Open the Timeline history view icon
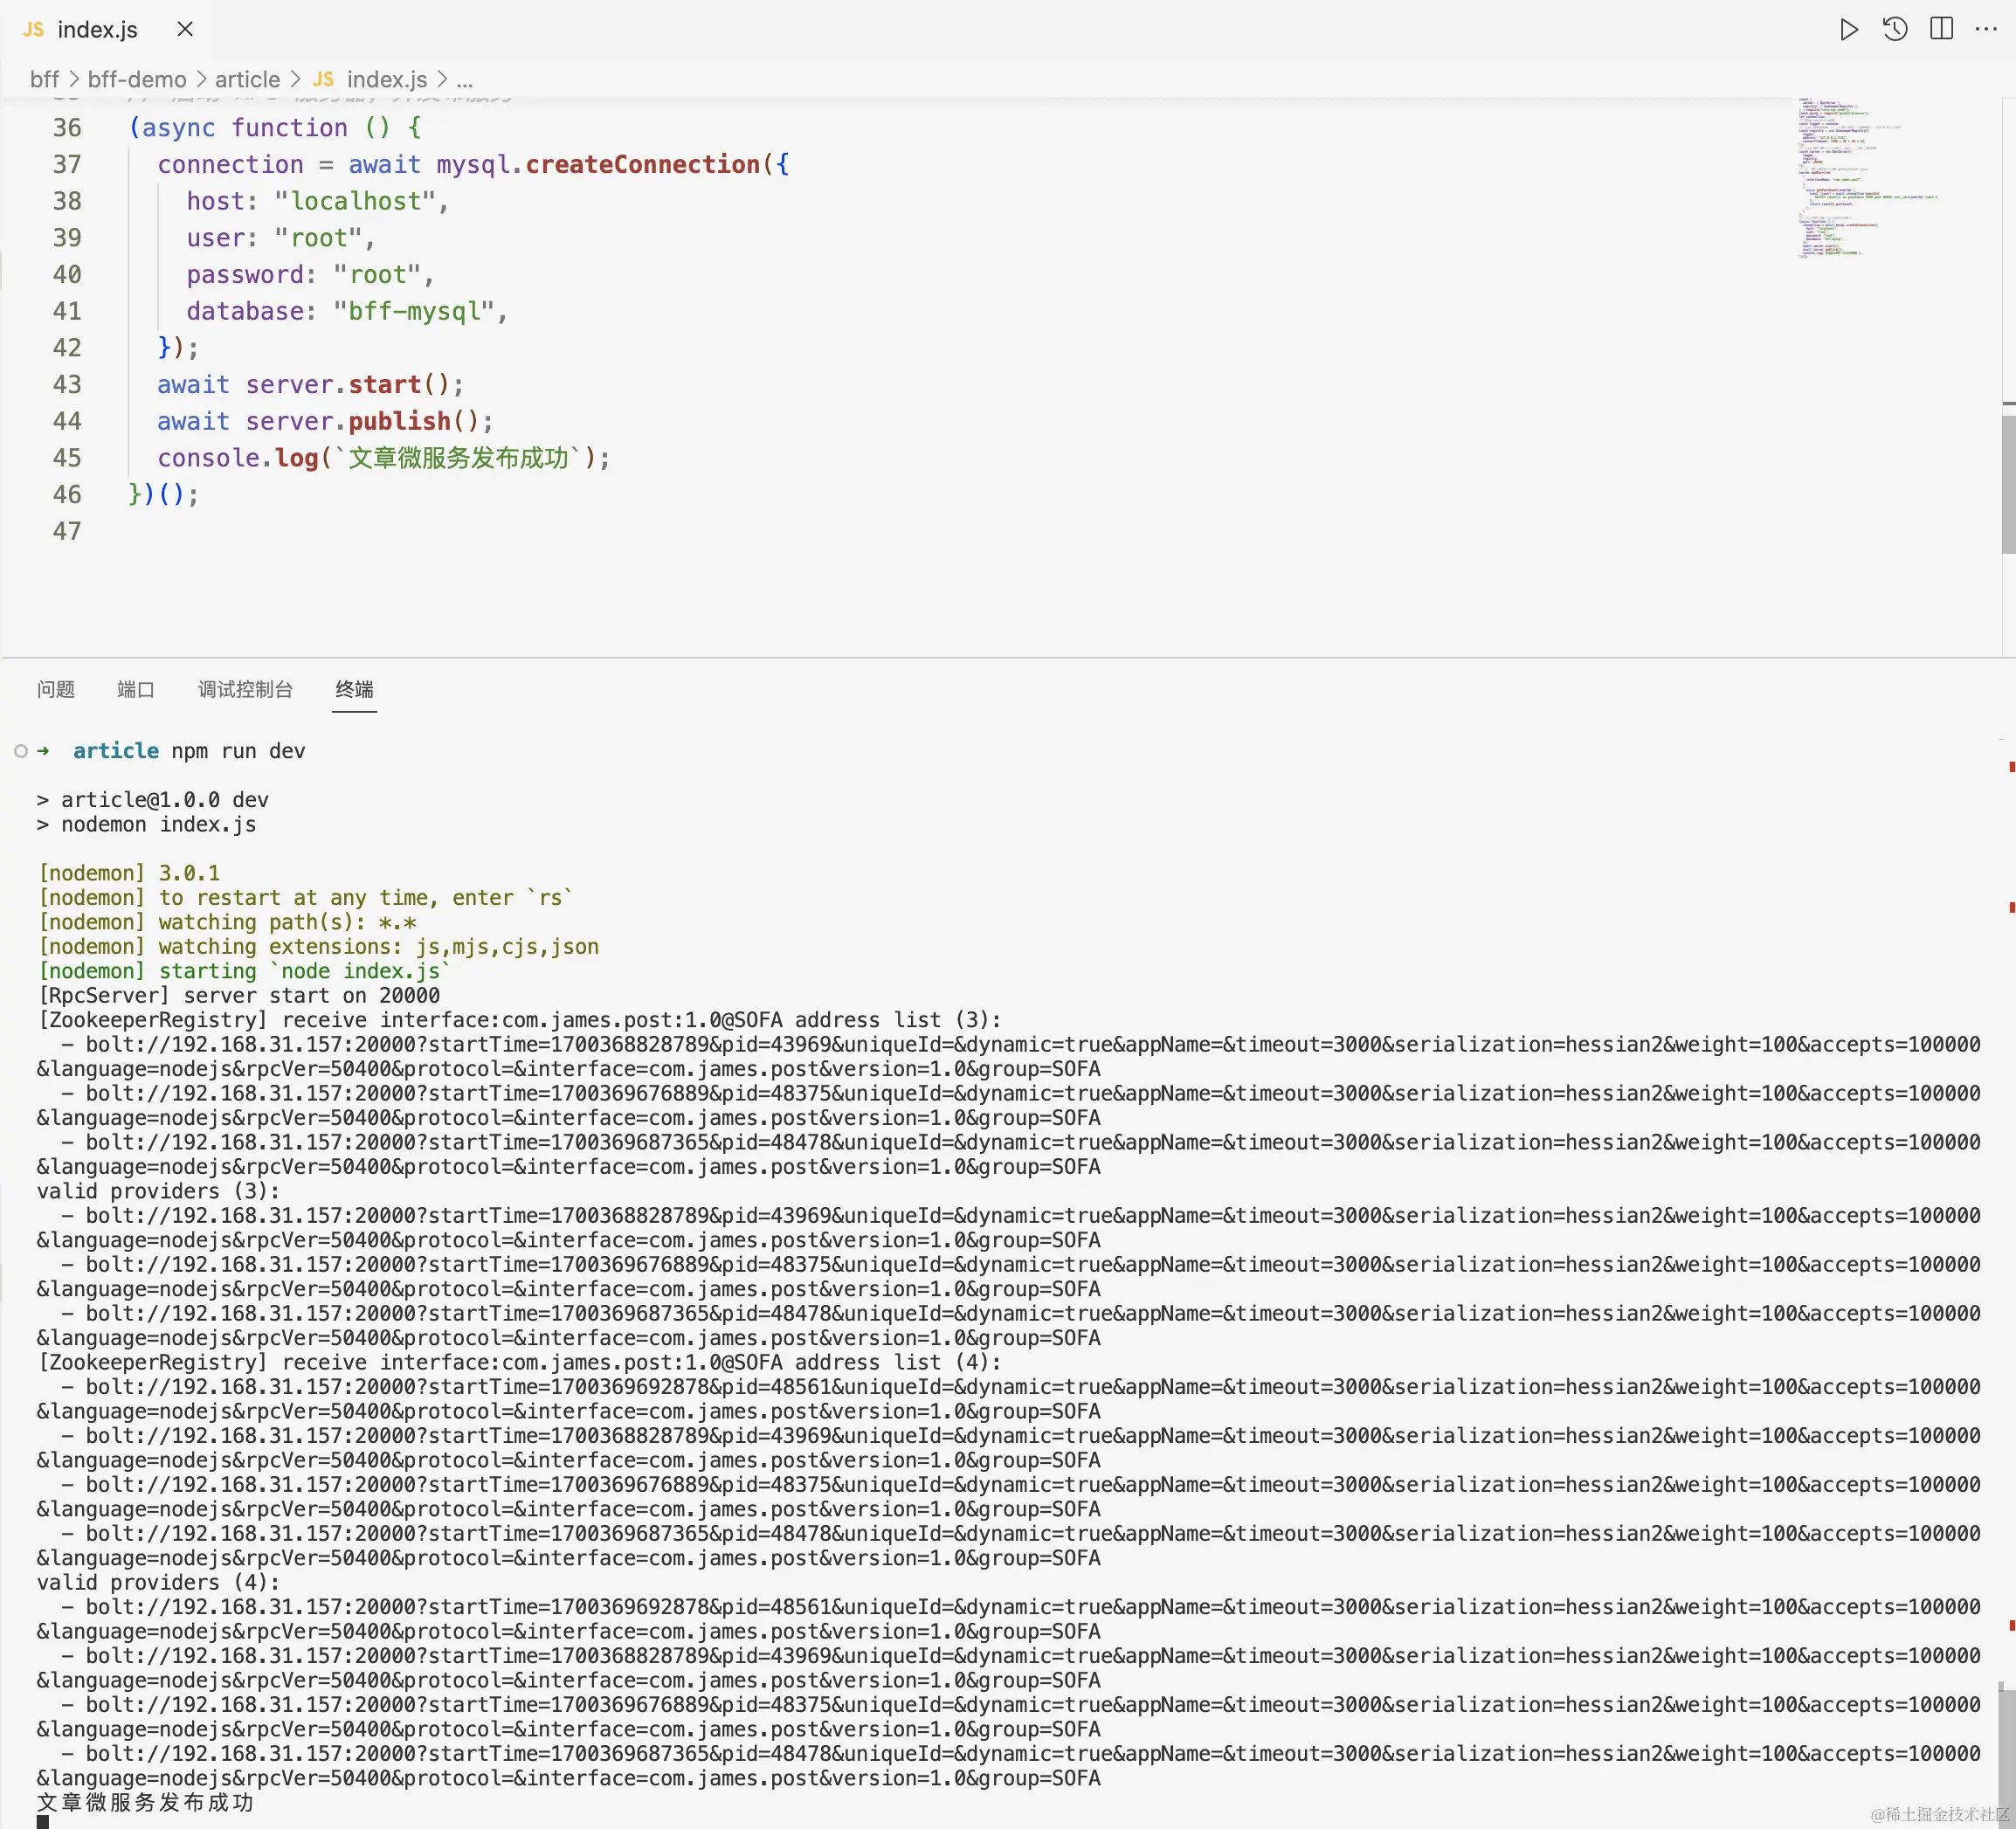Viewport: 2016px width, 1829px height. 1894,29
